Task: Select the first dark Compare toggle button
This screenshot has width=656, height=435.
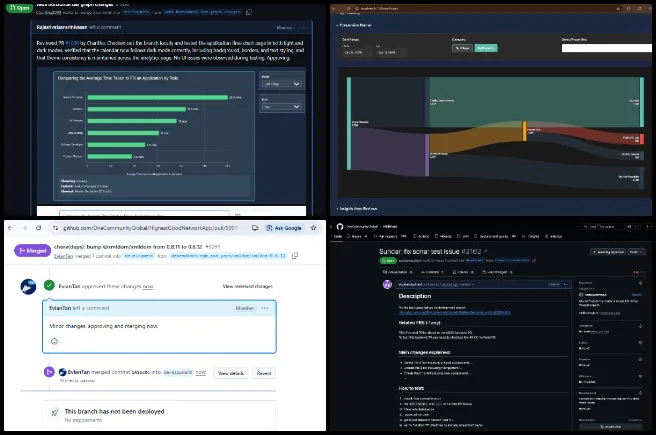Action: tap(462, 48)
